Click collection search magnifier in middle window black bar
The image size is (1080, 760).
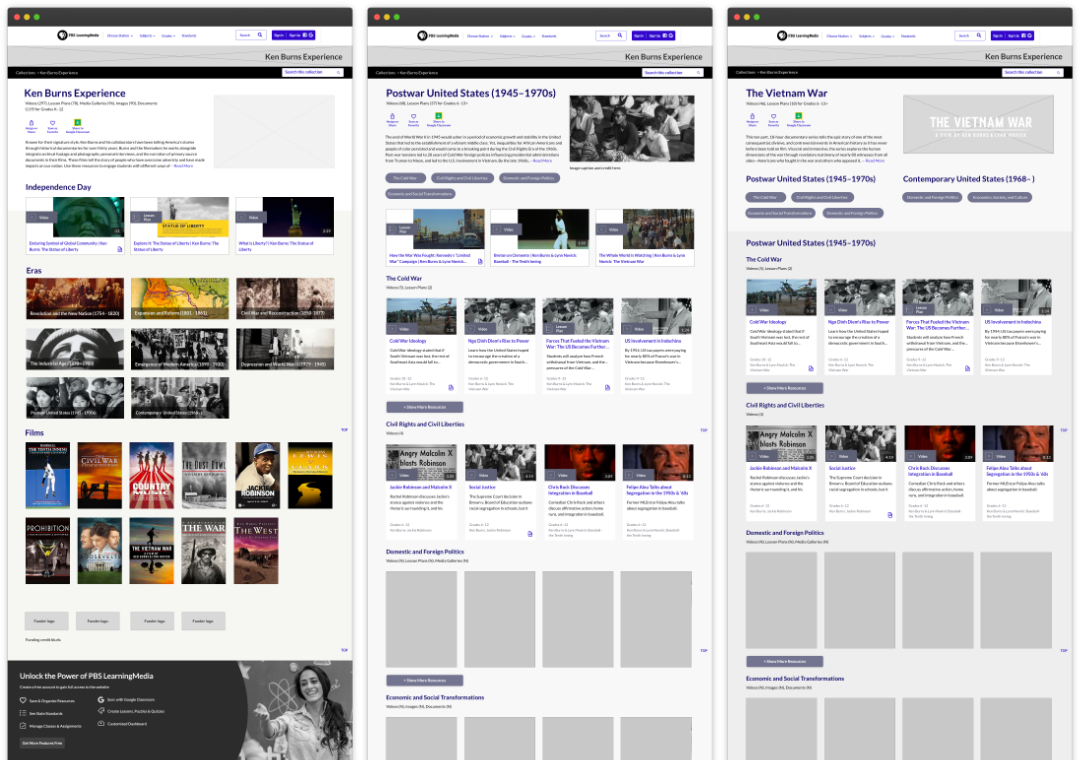point(698,72)
